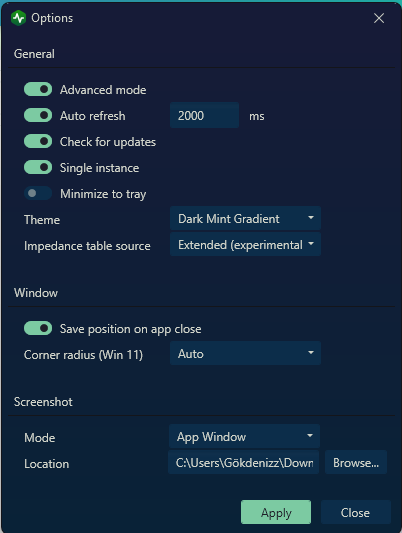Click the Browse... button
This screenshot has width=402, height=533.
[356, 462]
